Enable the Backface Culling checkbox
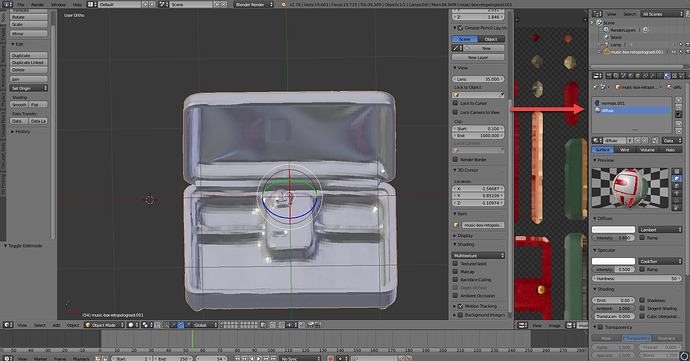 (x=455, y=280)
